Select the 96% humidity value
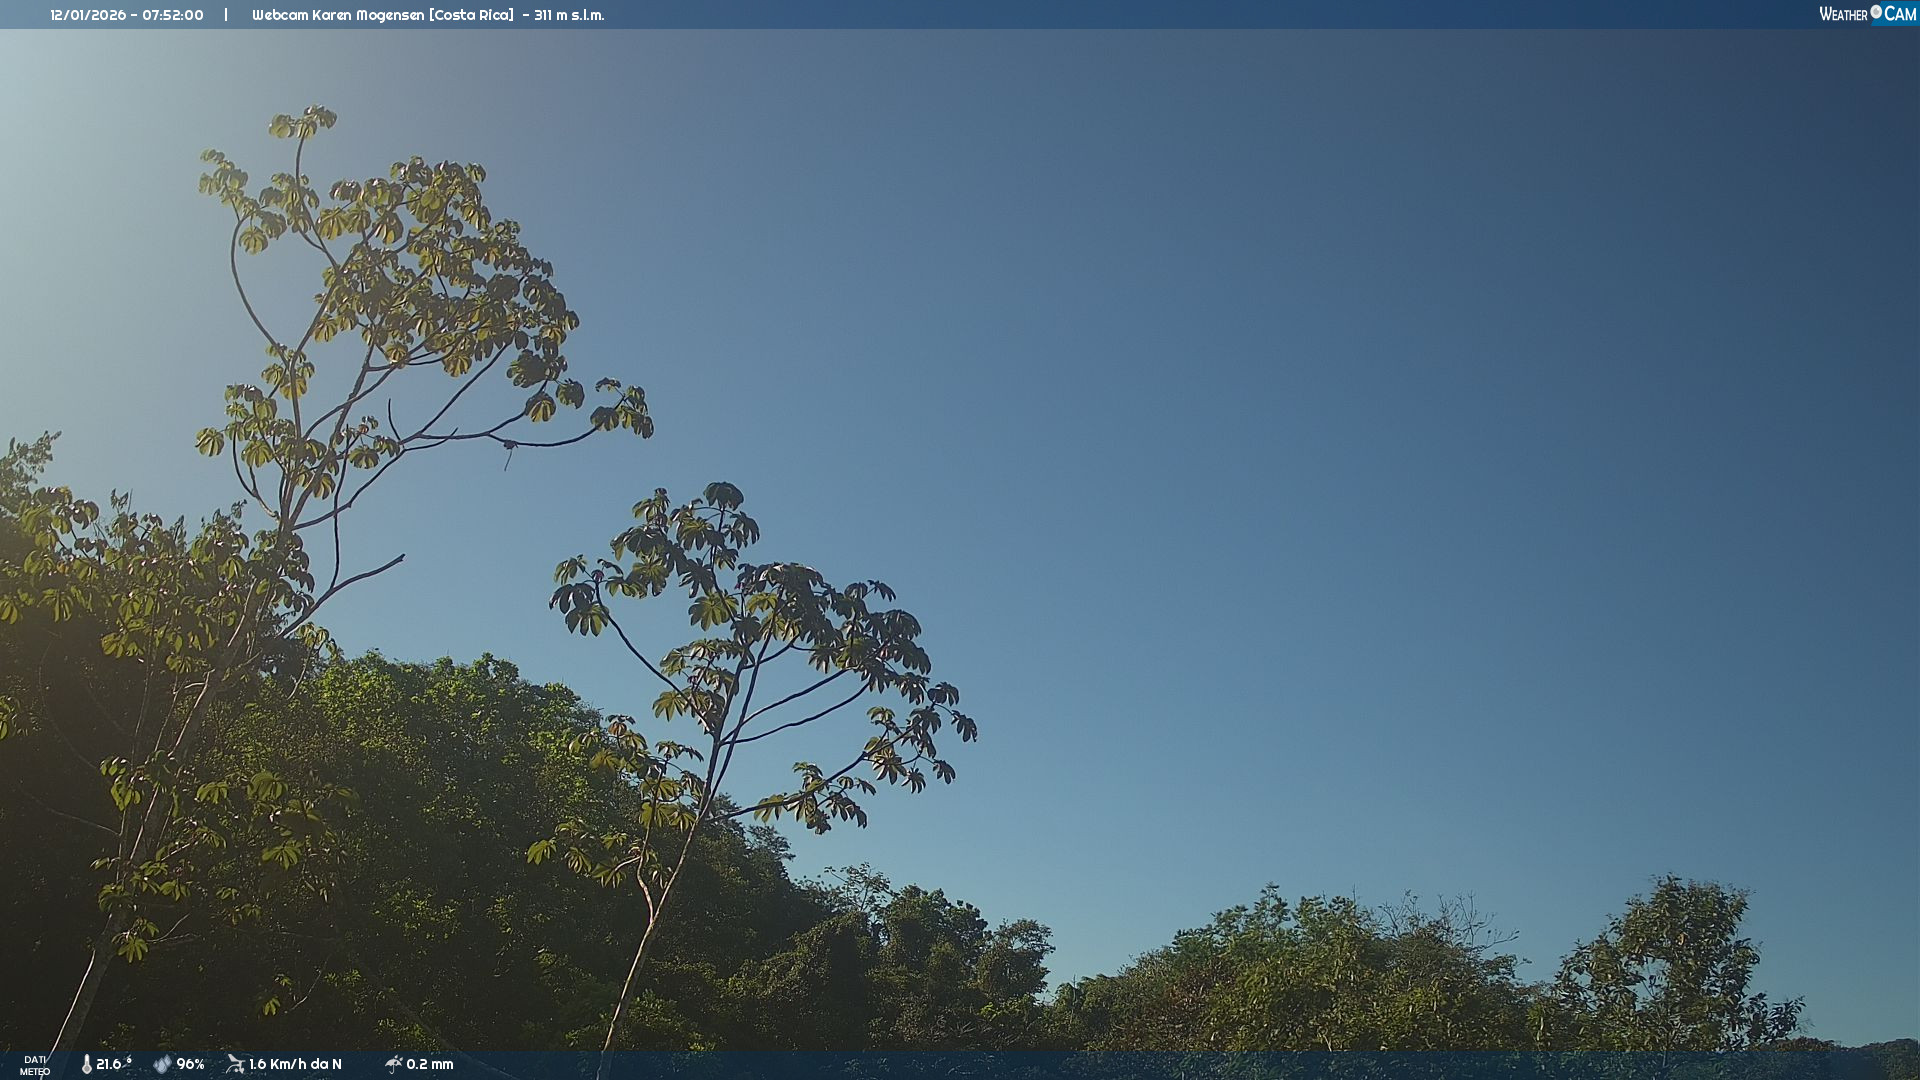 pyautogui.click(x=190, y=1064)
